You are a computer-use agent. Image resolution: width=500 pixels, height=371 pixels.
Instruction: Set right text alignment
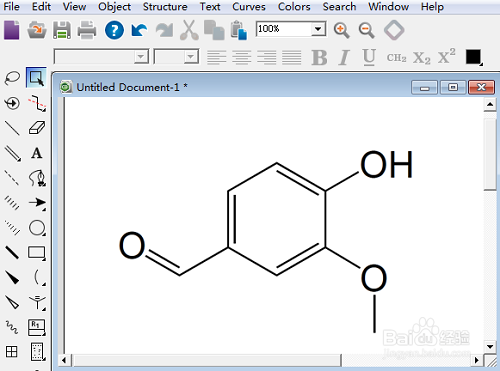pyautogui.click(x=267, y=57)
